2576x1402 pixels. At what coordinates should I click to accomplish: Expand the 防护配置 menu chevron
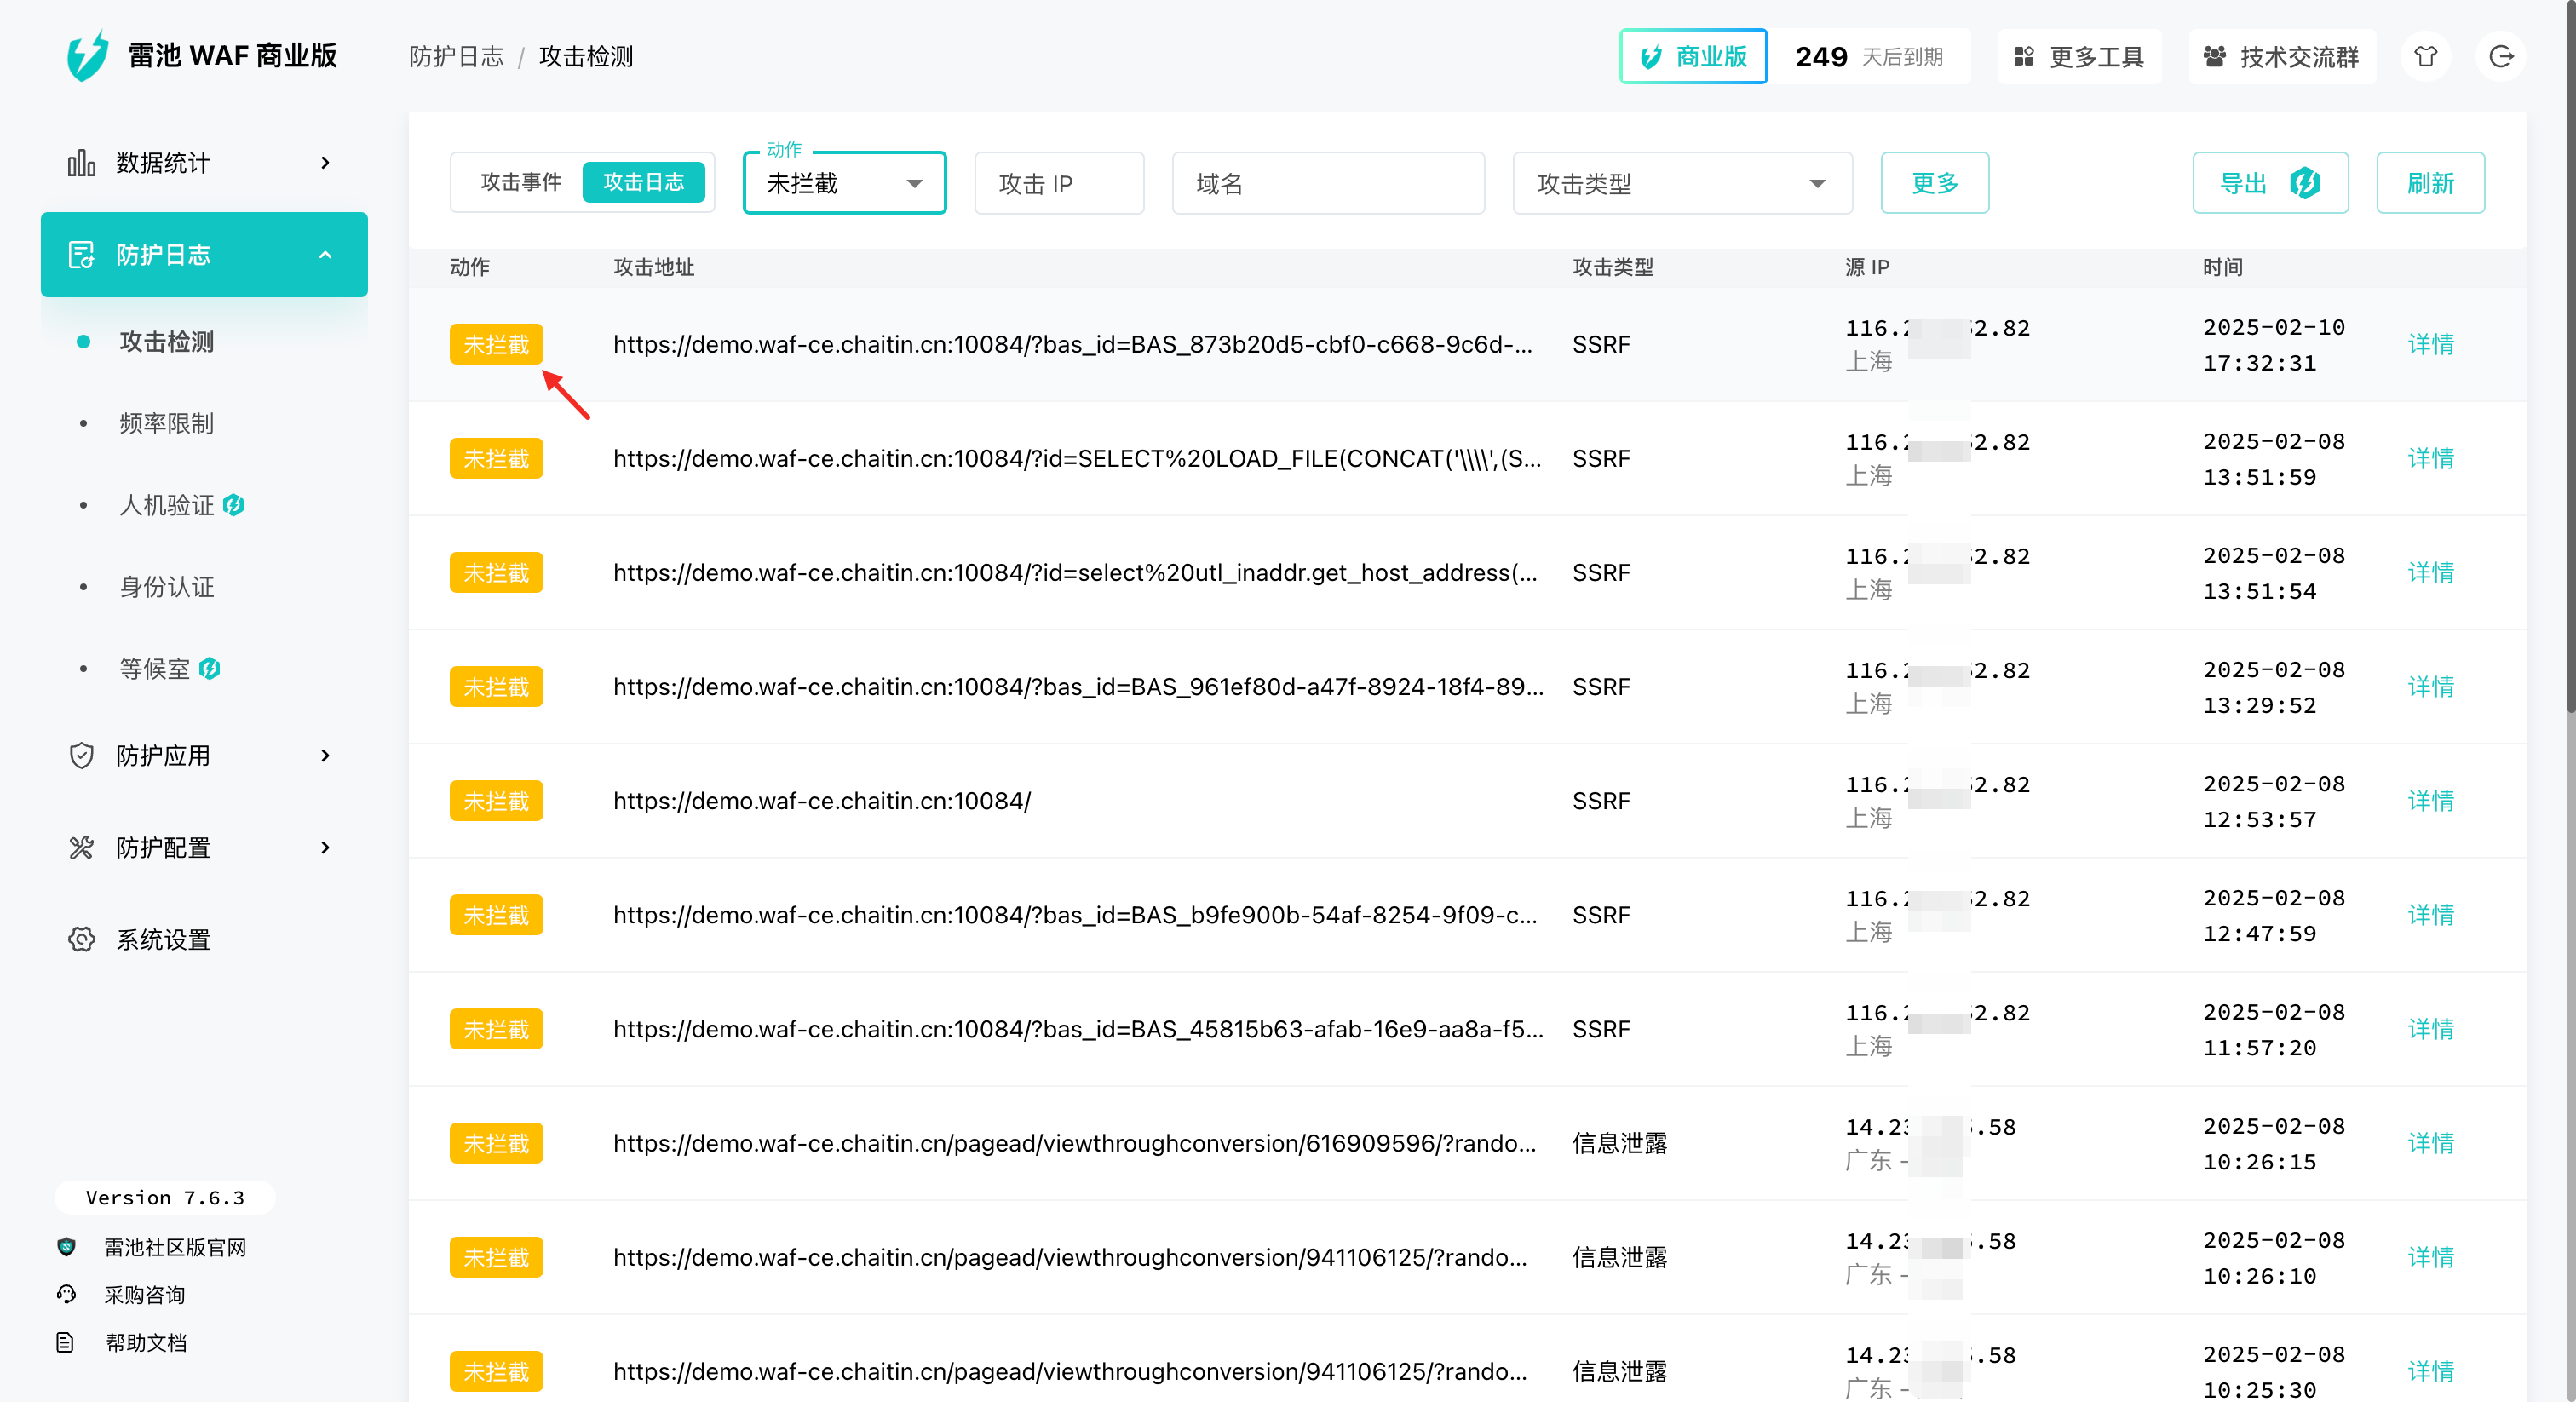325,847
